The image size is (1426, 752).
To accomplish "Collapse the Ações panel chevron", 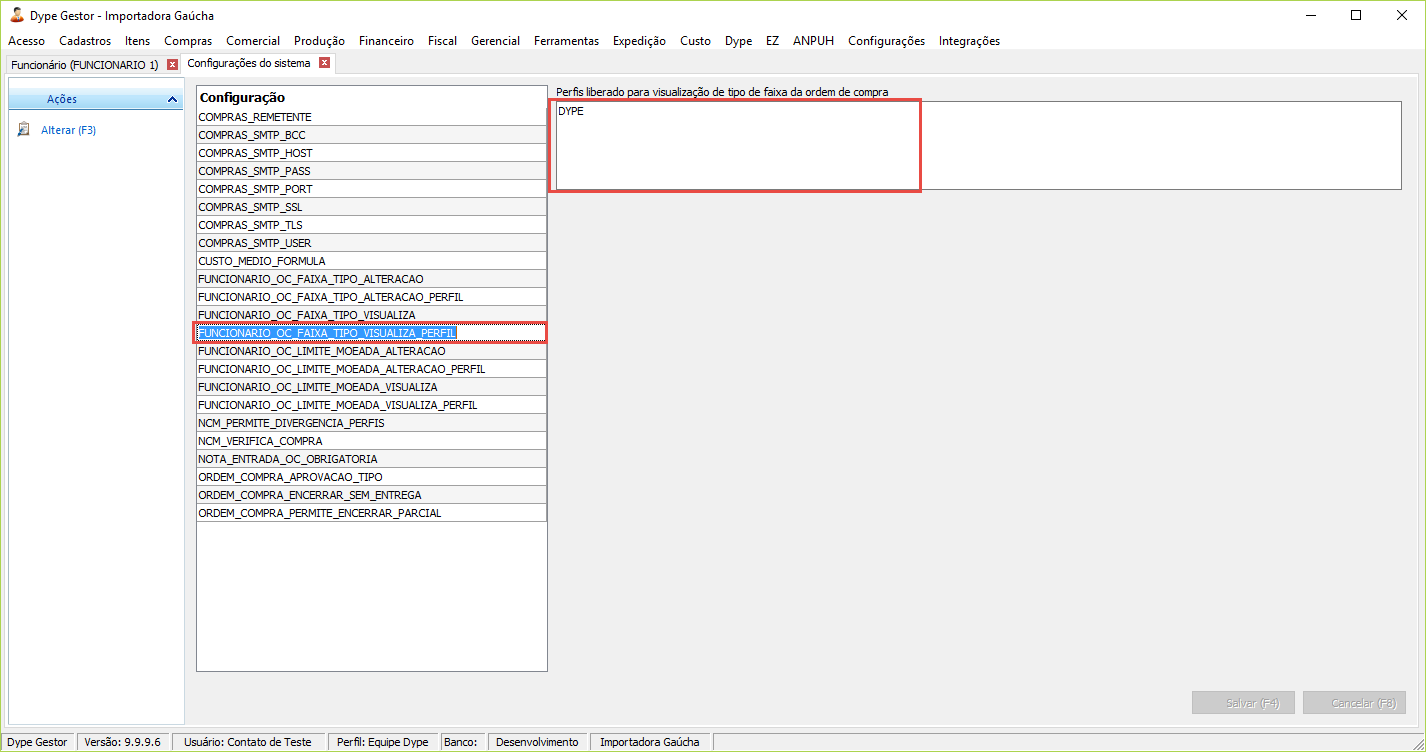I will (173, 100).
